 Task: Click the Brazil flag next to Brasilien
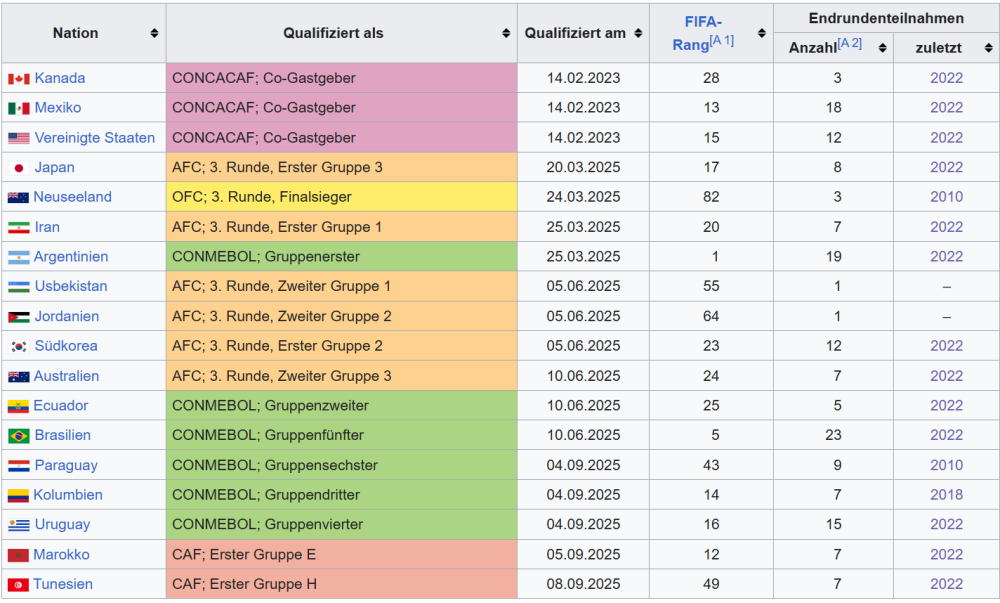point(18,436)
